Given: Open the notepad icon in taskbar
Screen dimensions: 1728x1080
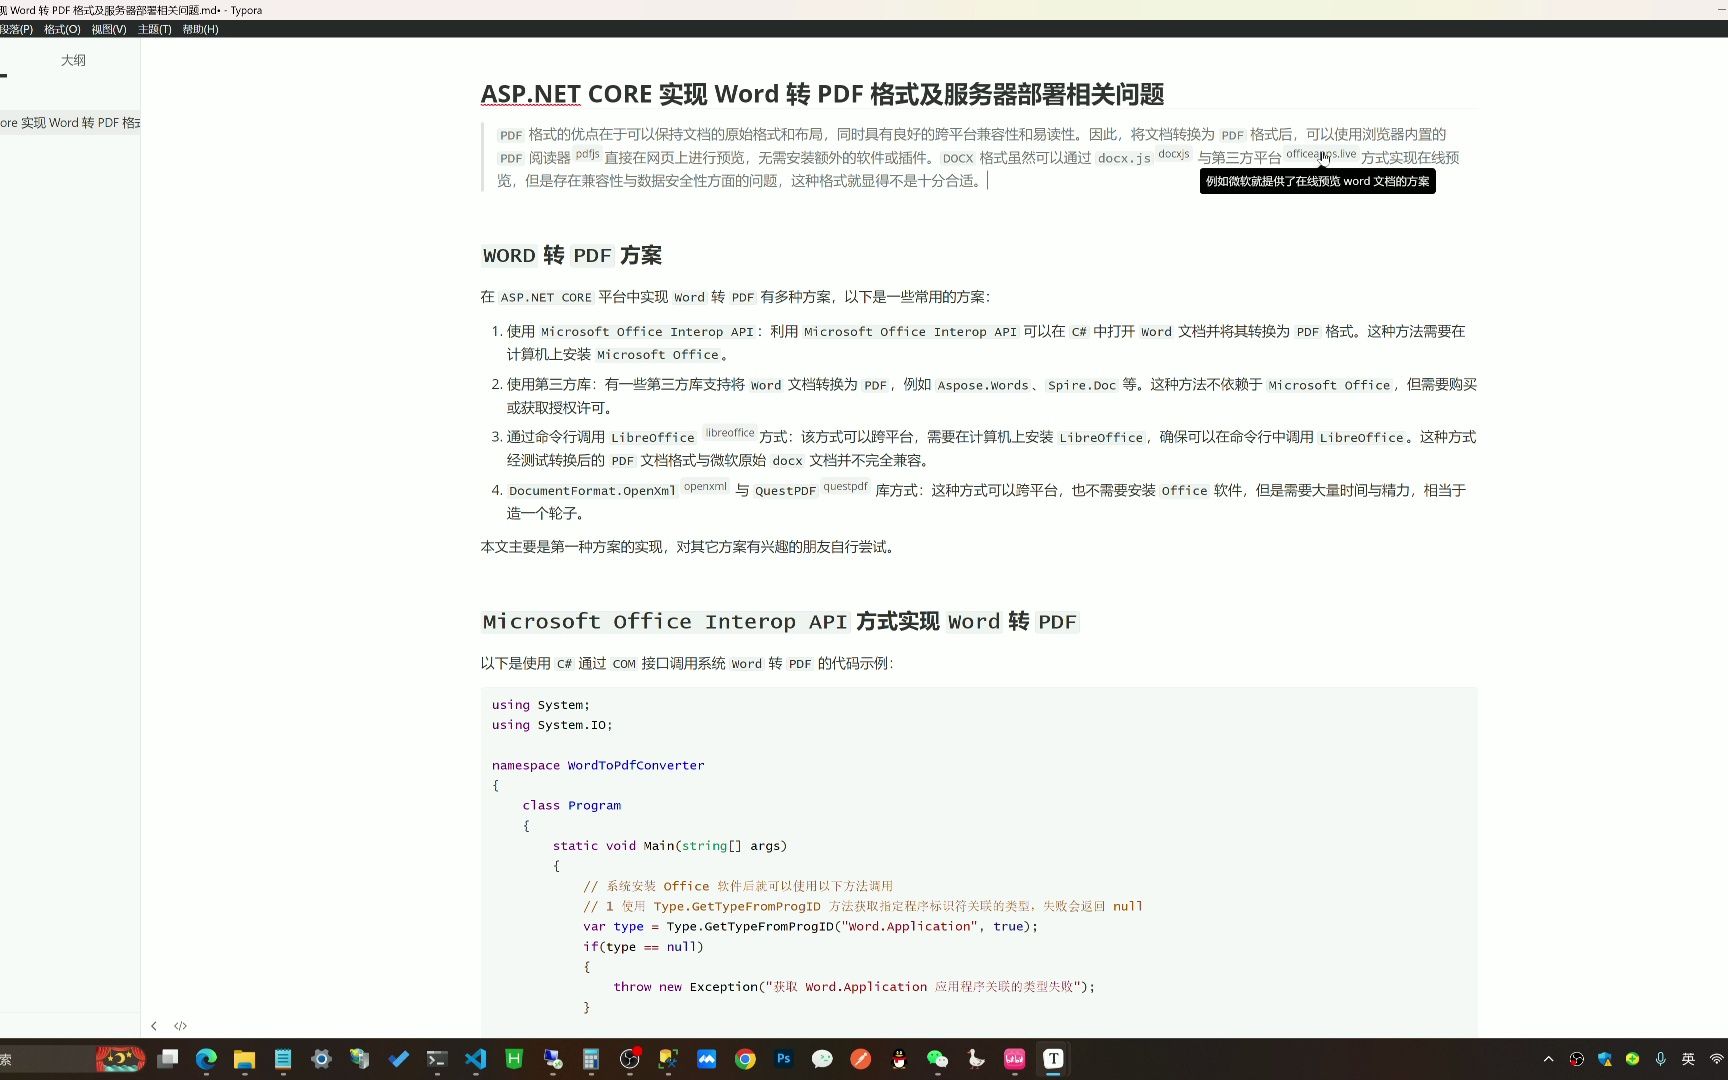Looking at the screenshot, I should (283, 1059).
